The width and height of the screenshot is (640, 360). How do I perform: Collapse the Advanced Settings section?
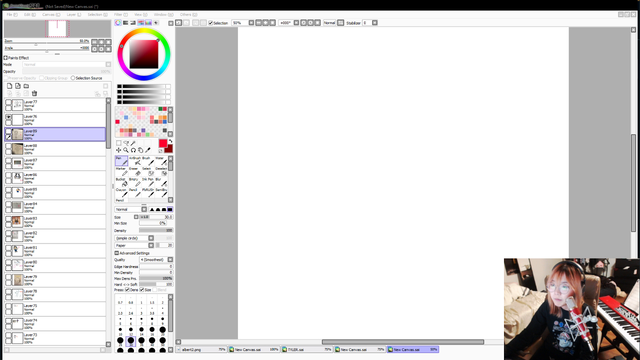click(x=117, y=253)
